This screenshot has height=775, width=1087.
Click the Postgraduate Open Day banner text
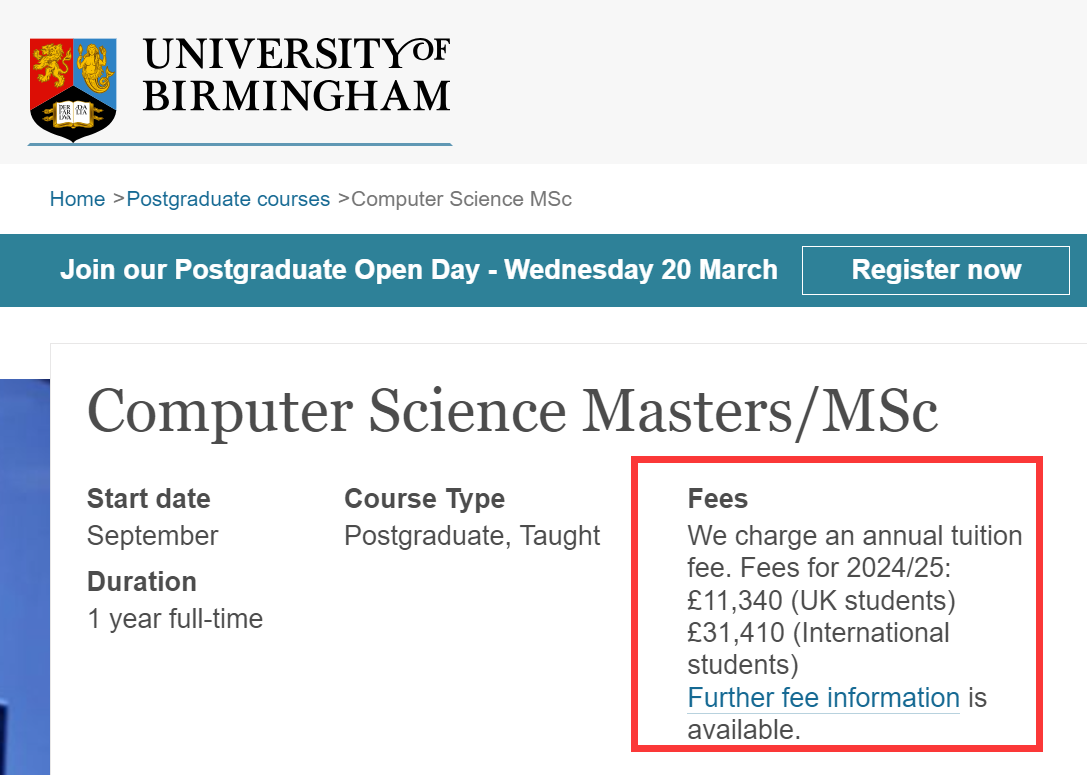click(x=419, y=270)
